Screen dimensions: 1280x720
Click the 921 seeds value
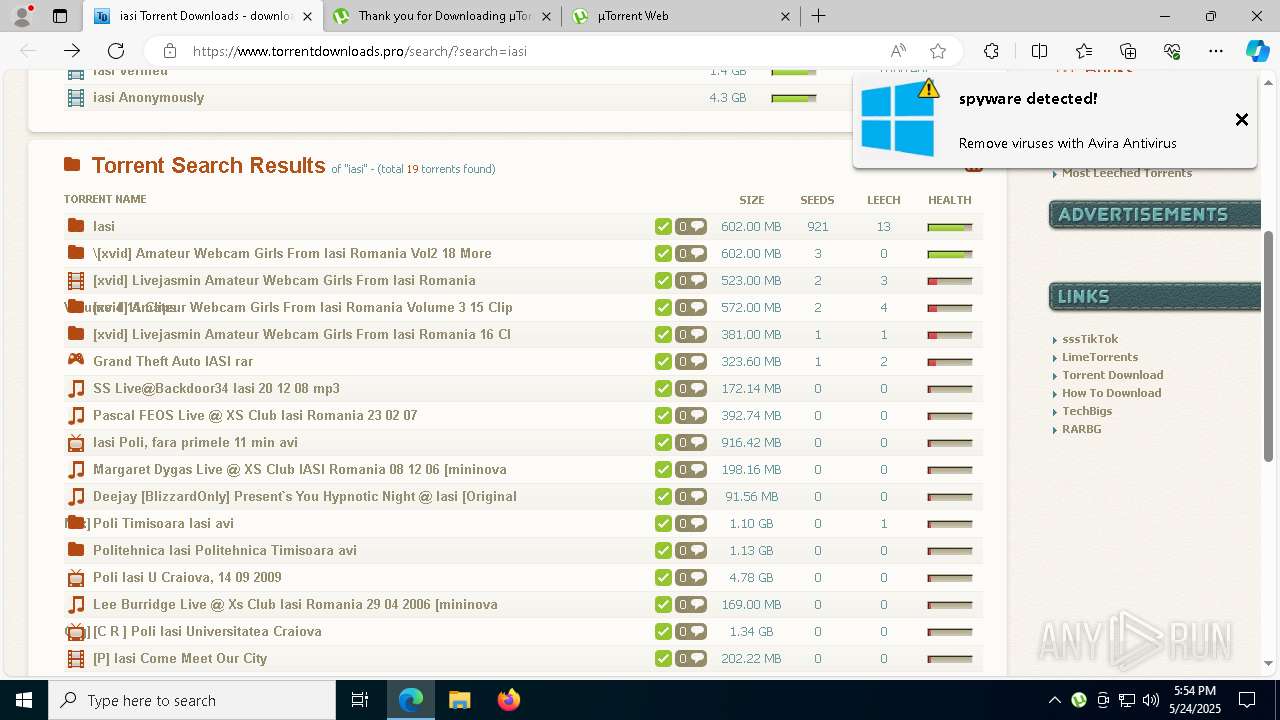click(817, 227)
